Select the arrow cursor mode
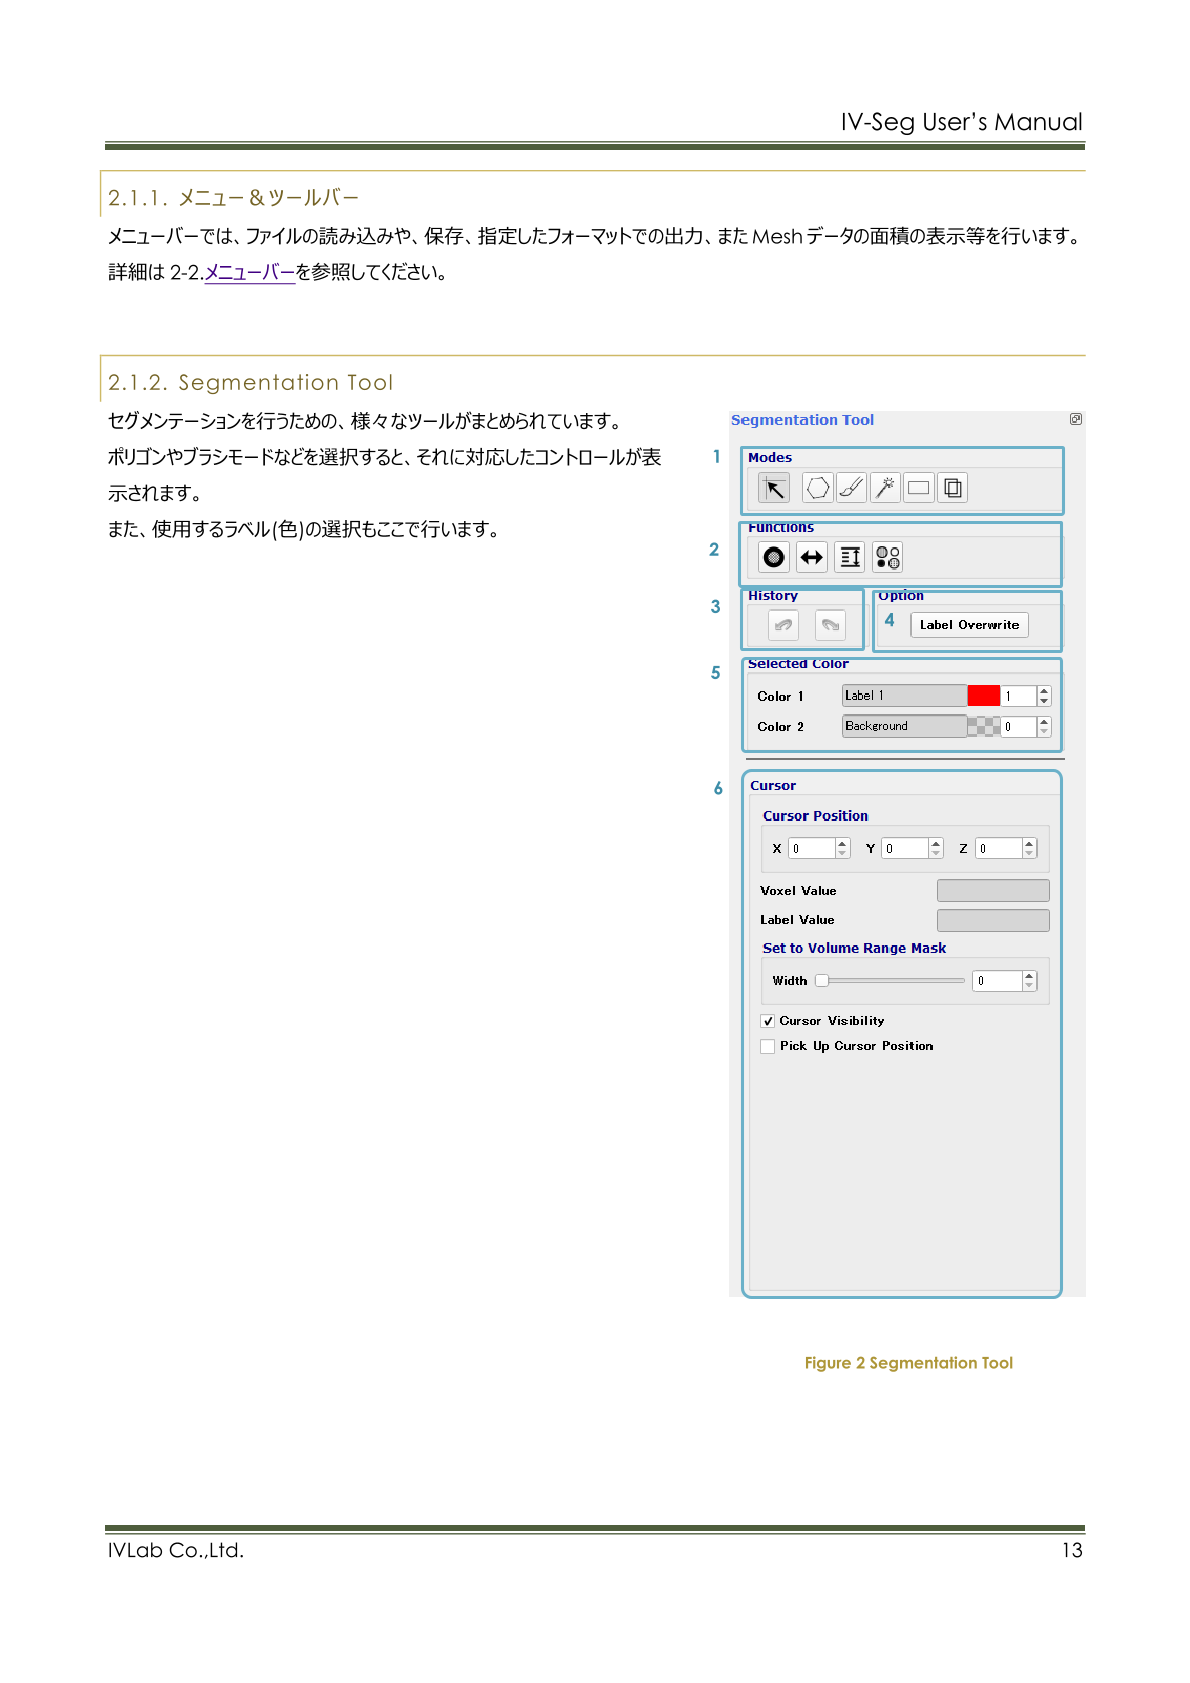This screenshot has height=1683, width=1190. (x=774, y=488)
